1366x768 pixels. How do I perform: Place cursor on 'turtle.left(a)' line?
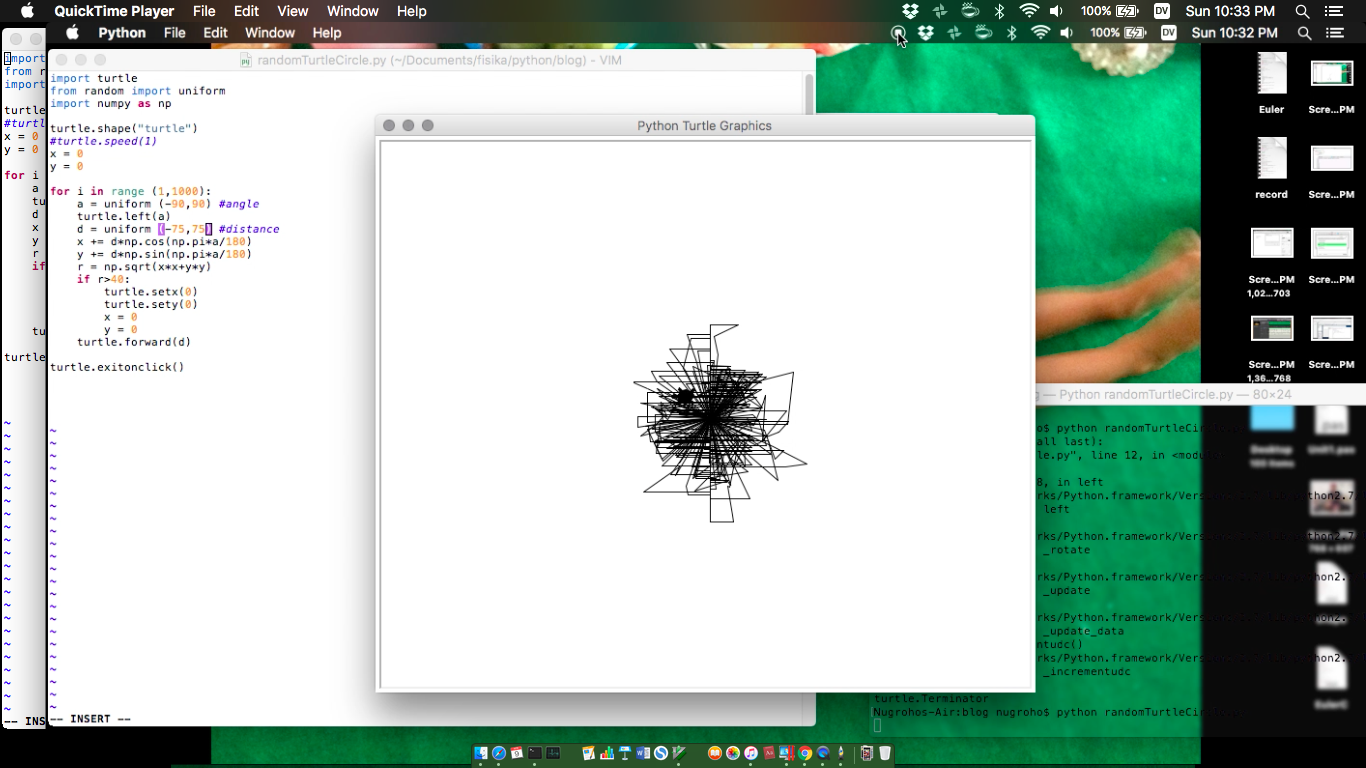[x=124, y=216]
